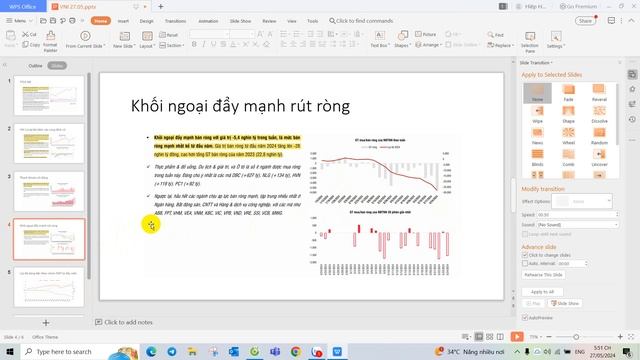The width and height of the screenshot is (640, 360).
Task: Select the None transition option
Action: [537, 93]
